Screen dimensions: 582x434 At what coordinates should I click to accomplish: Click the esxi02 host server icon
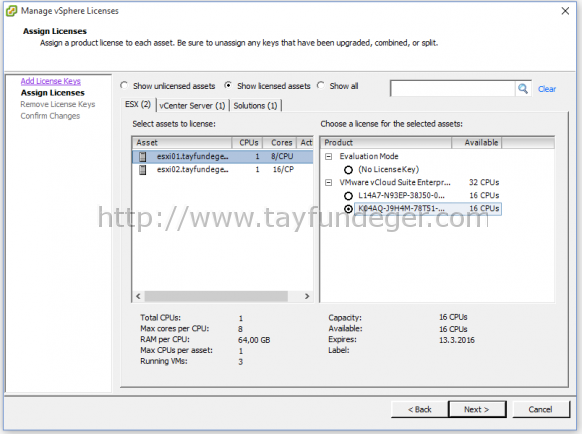143,170
